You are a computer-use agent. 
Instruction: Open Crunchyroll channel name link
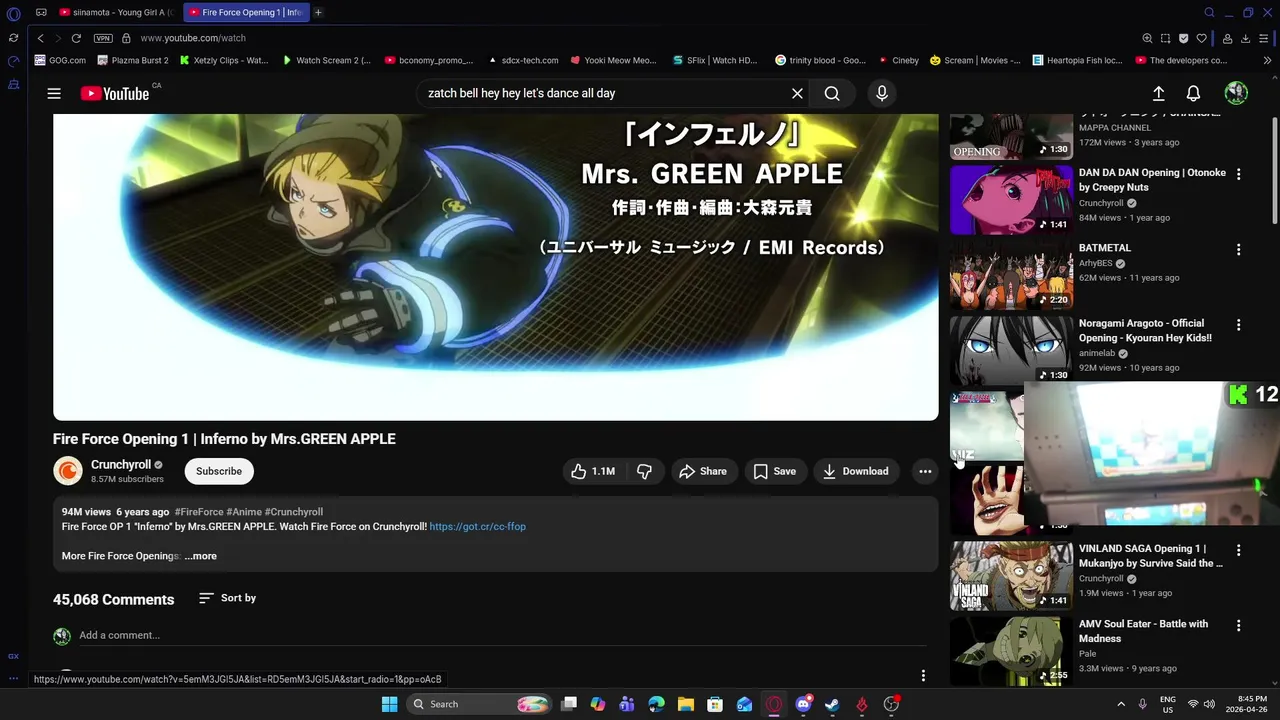tap(121, 464)
